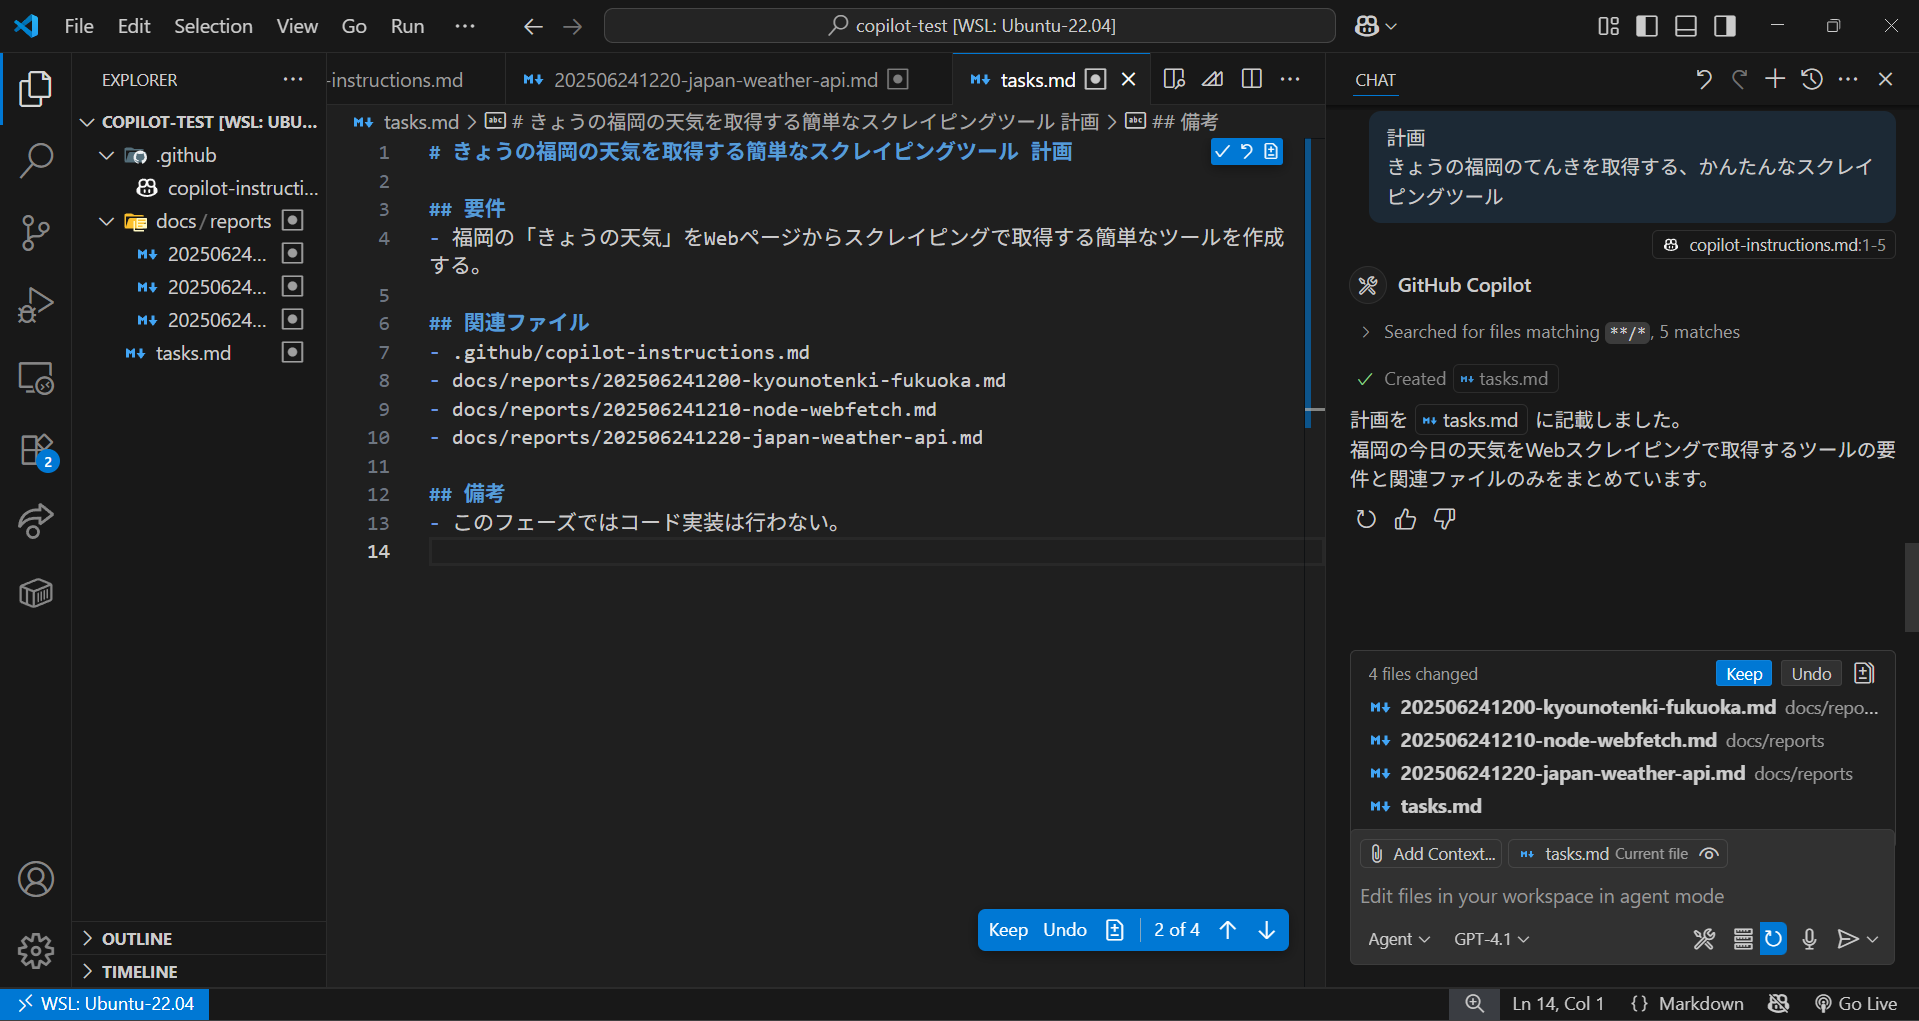Configure tools with the wrench icon

point(1704,939)
